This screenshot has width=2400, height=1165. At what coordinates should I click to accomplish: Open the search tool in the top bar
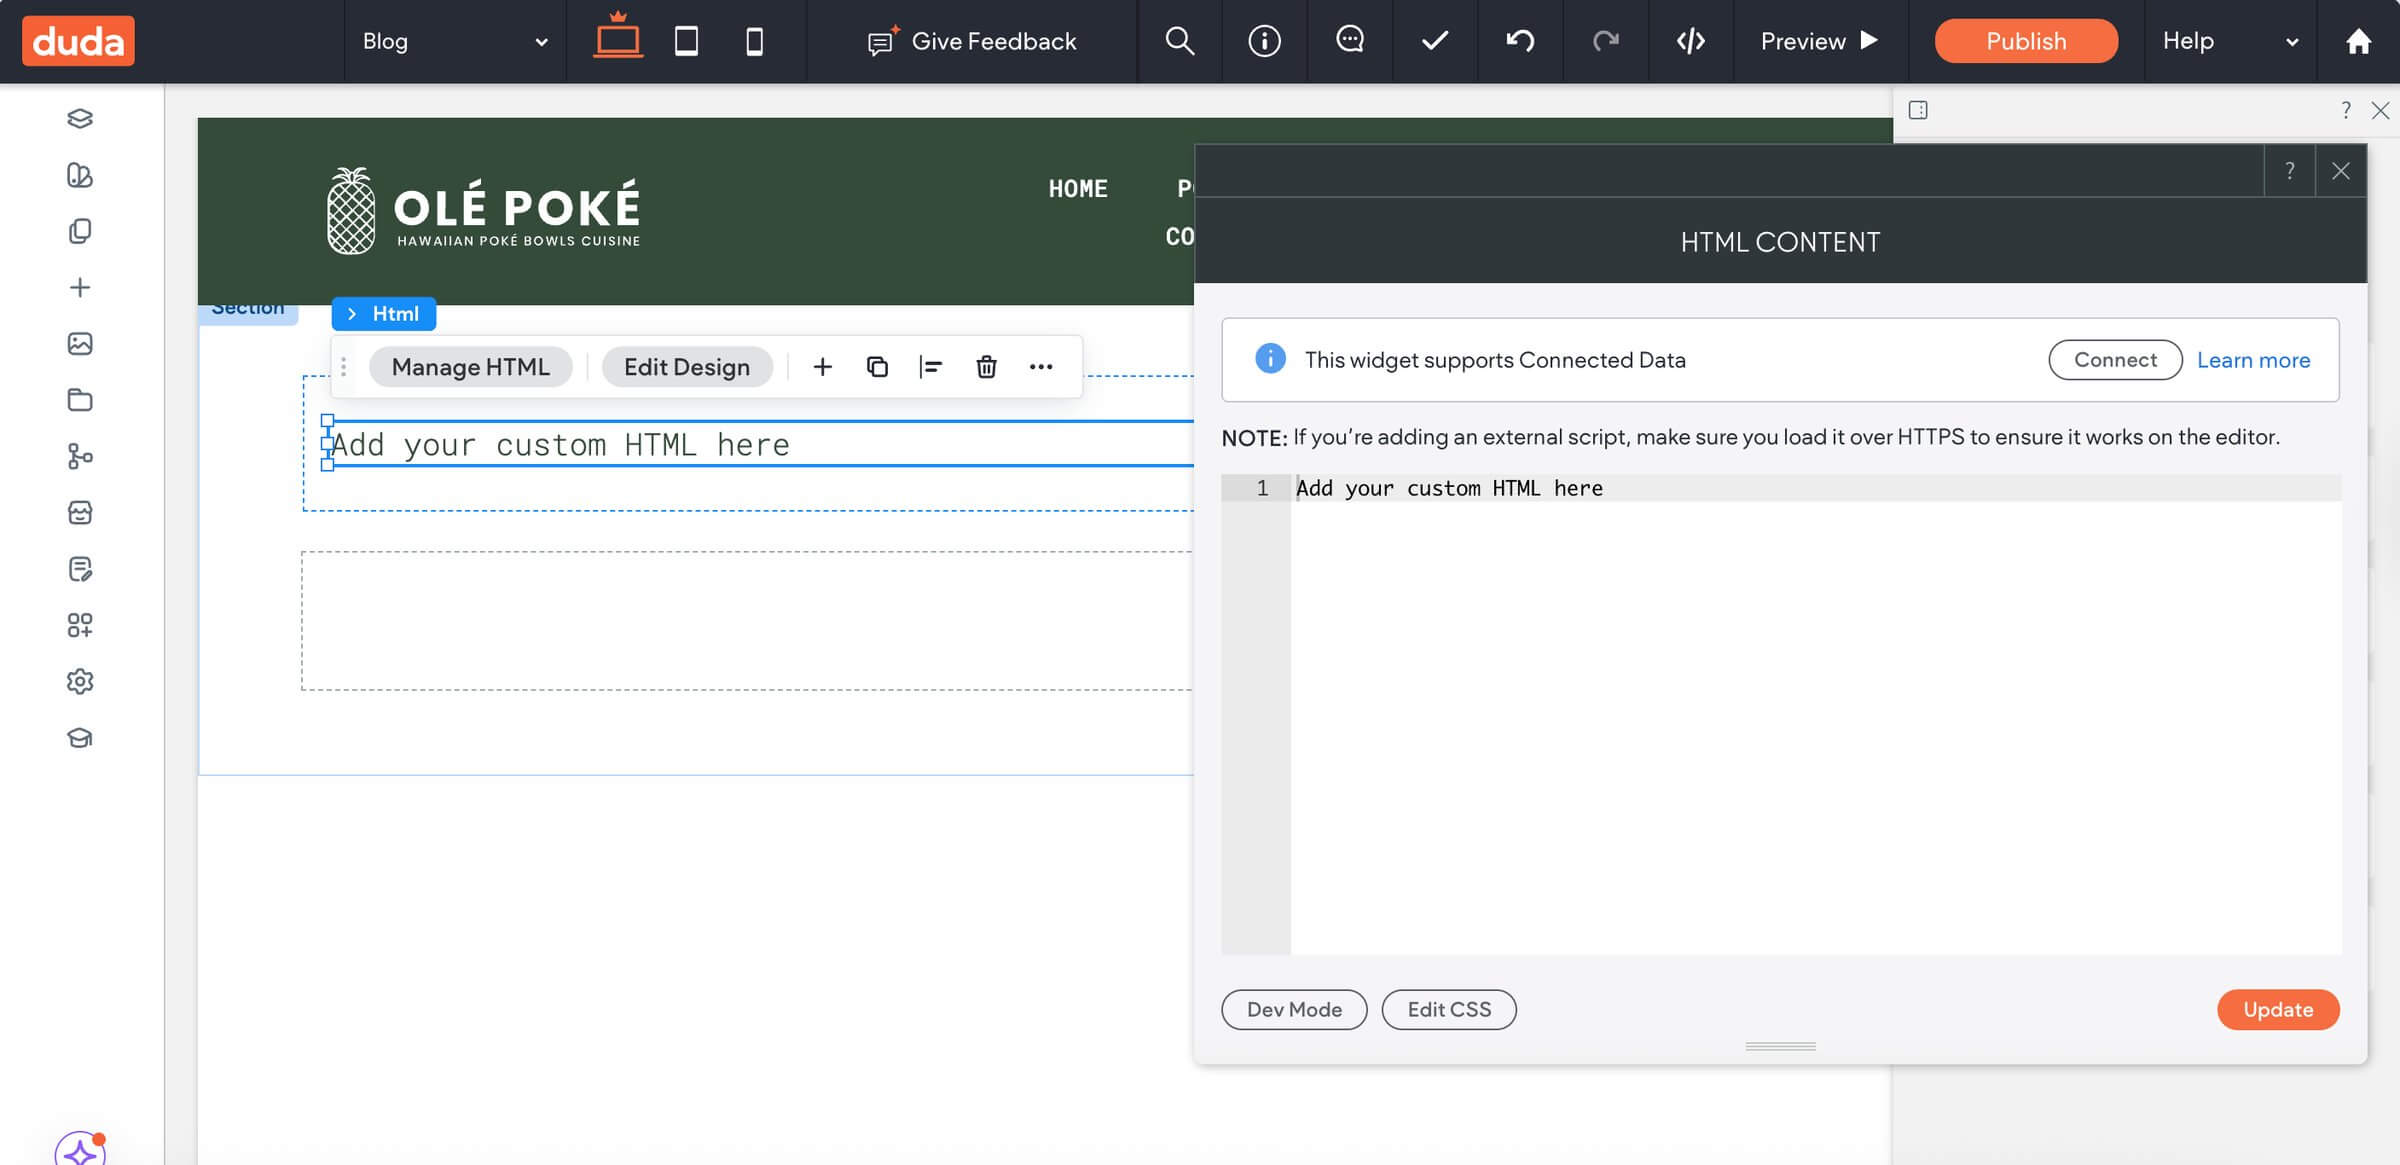(x=1178, y=41)
